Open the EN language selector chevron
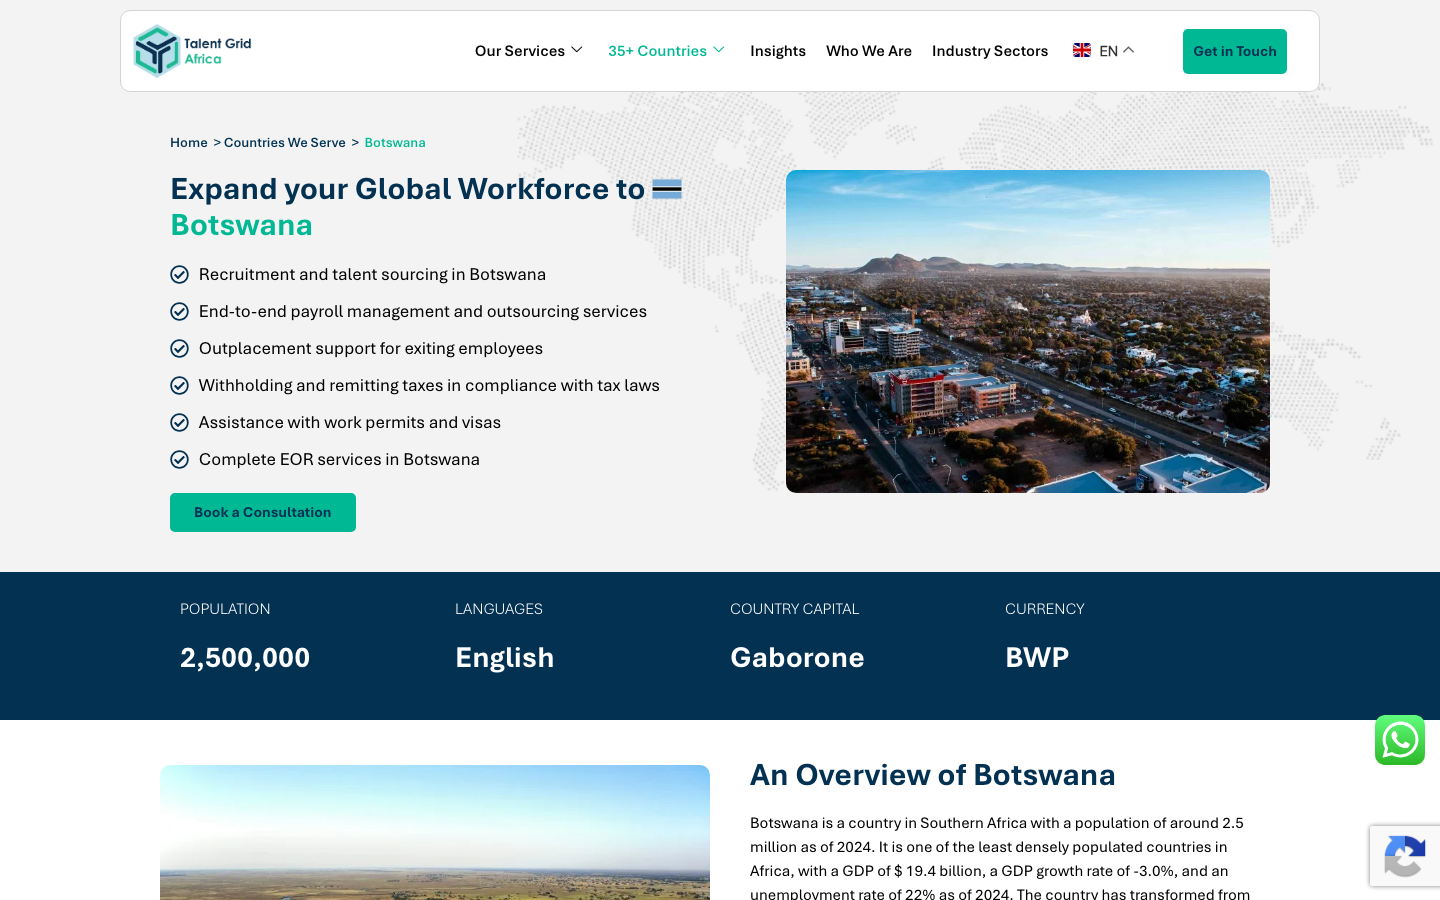 [x=1129, y=50]
